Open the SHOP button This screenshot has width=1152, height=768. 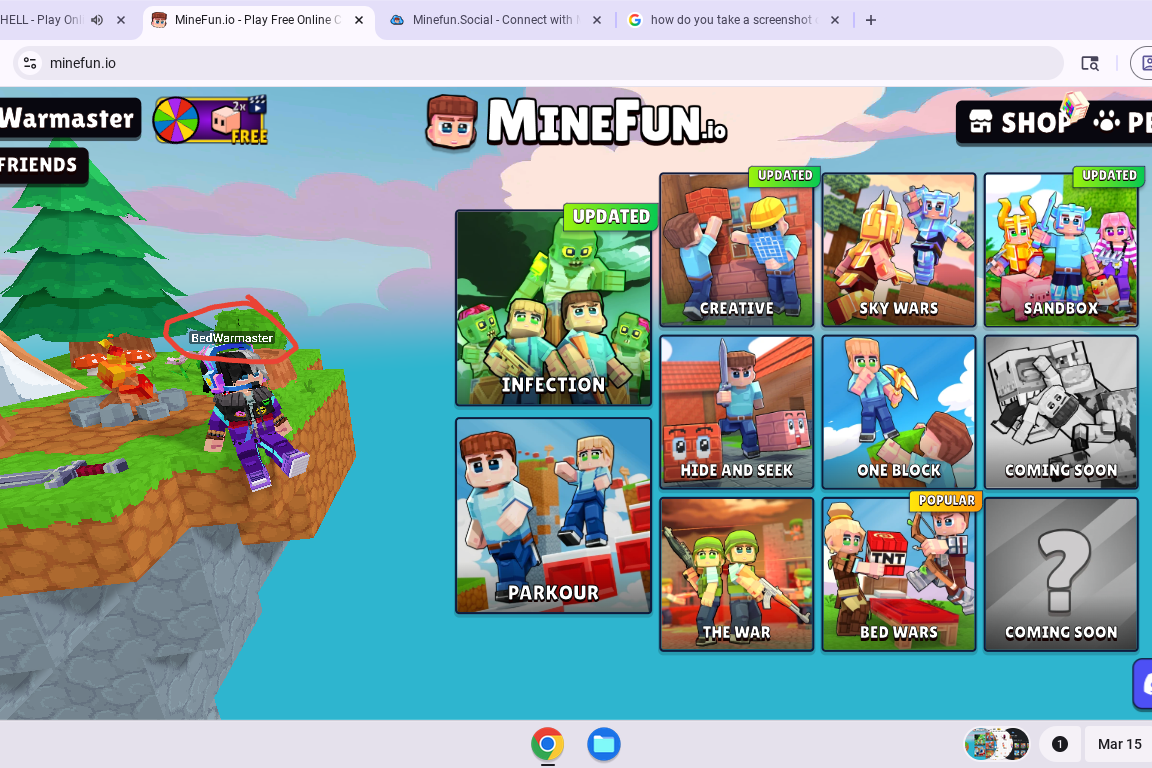pyautogui.click(x=1020, y=121)
